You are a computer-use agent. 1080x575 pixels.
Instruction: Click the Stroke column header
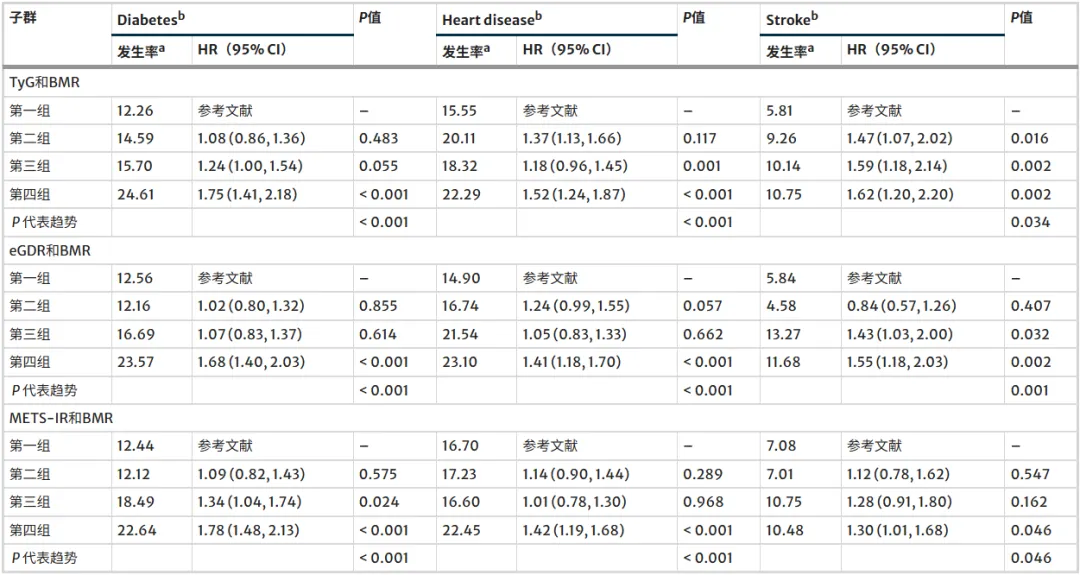(x=791, y=19)
